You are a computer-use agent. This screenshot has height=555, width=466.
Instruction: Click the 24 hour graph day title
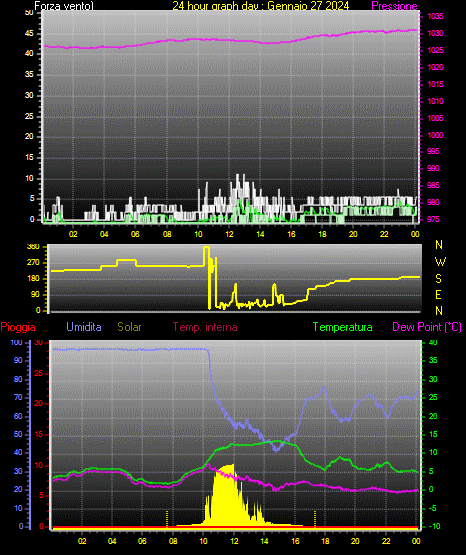pos(261,6)
